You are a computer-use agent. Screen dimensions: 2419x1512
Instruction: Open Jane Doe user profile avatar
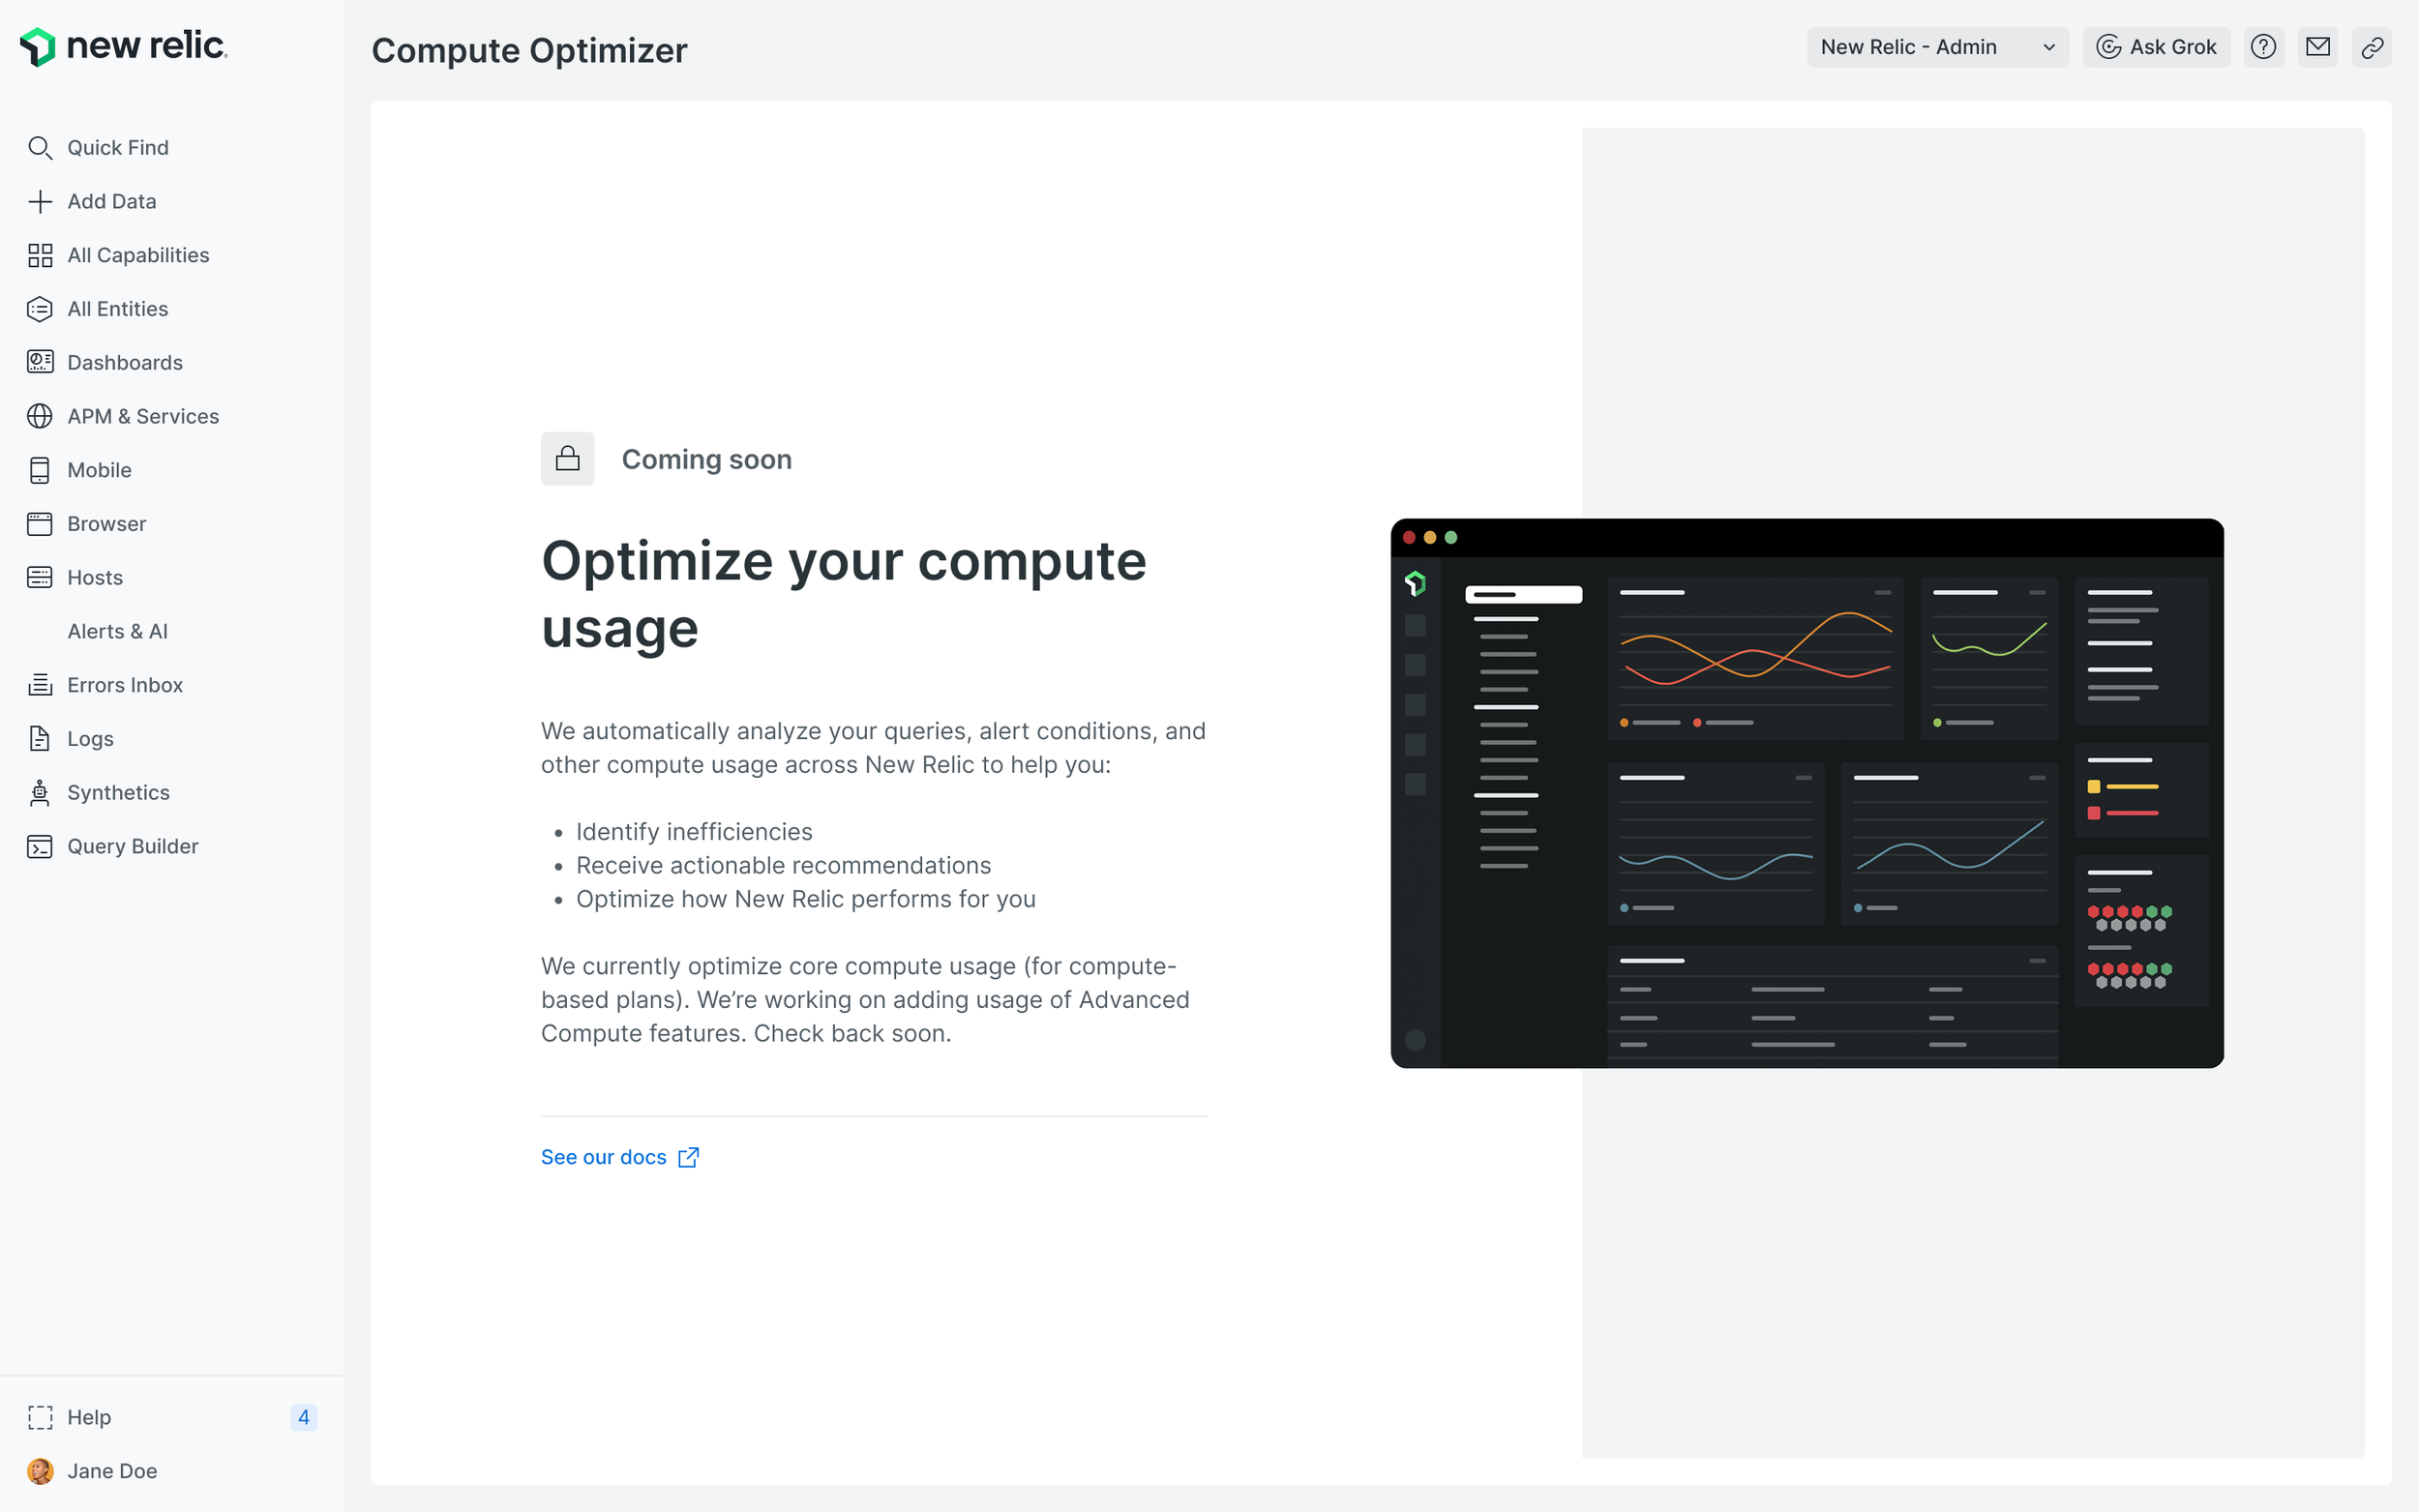coord(40,1471)
